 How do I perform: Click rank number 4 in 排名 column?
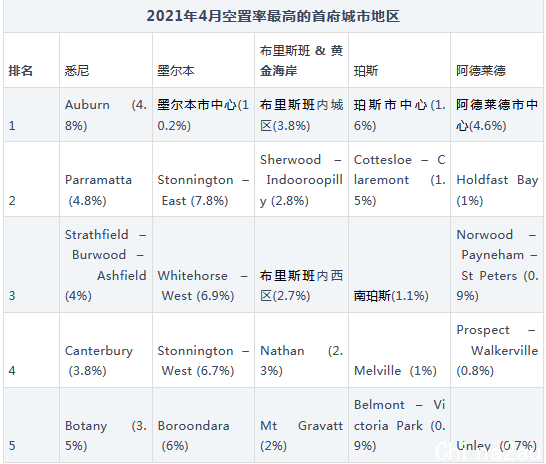point(12,371)
